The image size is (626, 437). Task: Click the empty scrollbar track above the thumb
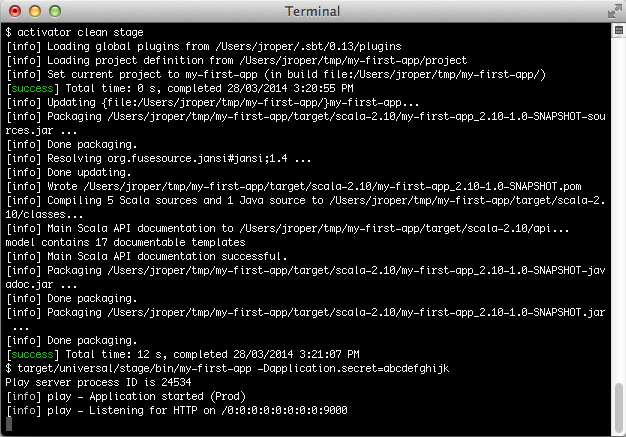[617, 200]
